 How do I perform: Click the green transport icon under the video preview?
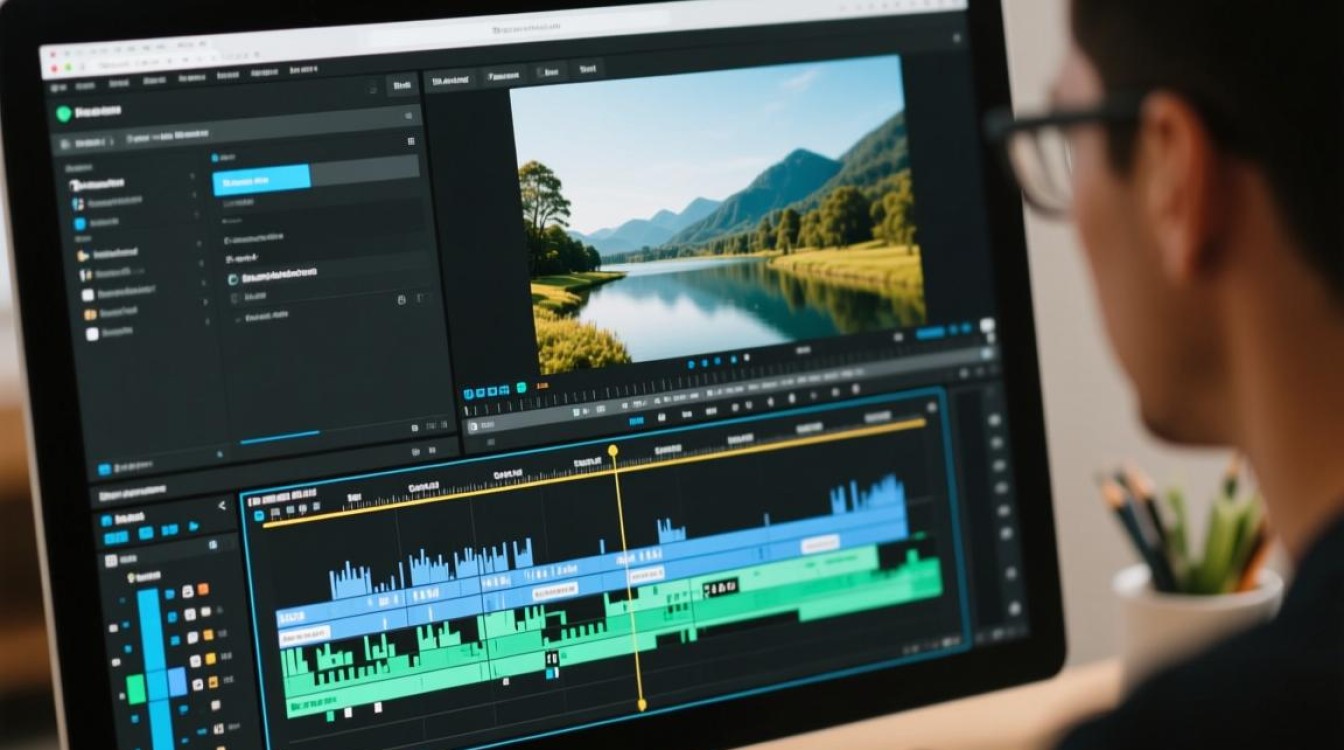coord(520,388)
